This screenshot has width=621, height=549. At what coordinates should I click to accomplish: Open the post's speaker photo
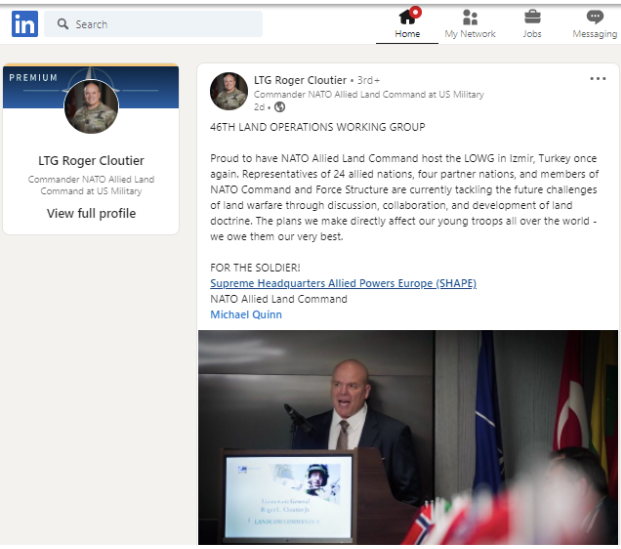coord(408,437)
